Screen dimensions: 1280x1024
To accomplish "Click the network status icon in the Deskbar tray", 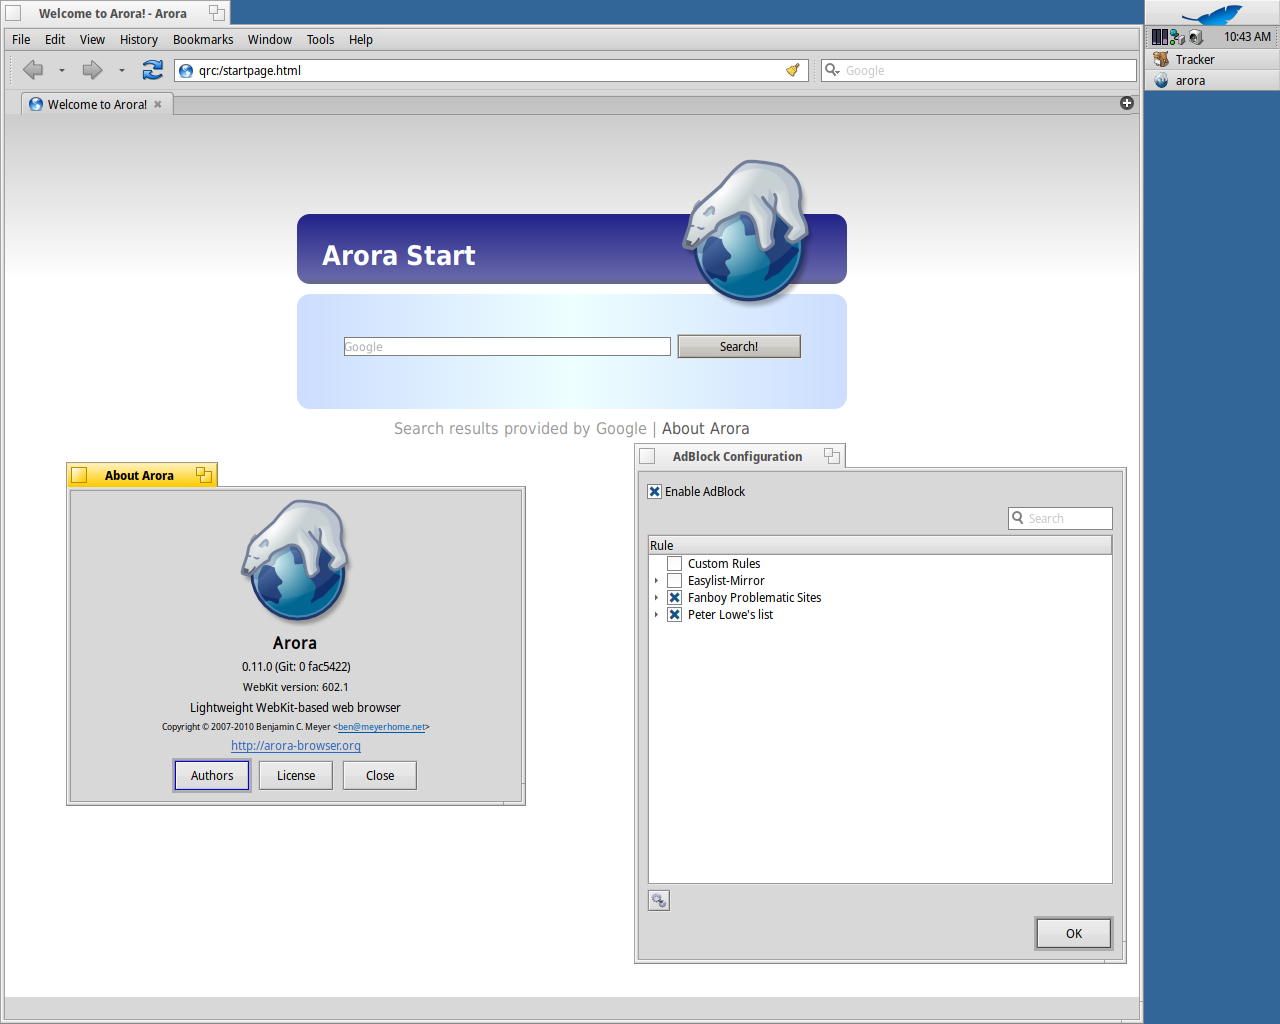I will pyautogui.click(x=1178, y=37).
